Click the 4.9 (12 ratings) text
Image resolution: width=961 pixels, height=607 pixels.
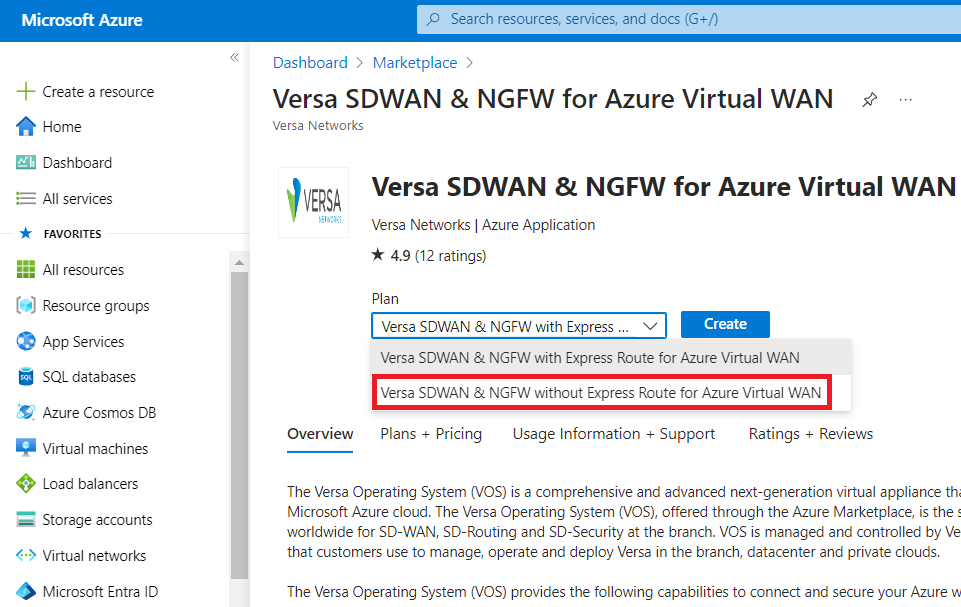[x=438, y=256]
